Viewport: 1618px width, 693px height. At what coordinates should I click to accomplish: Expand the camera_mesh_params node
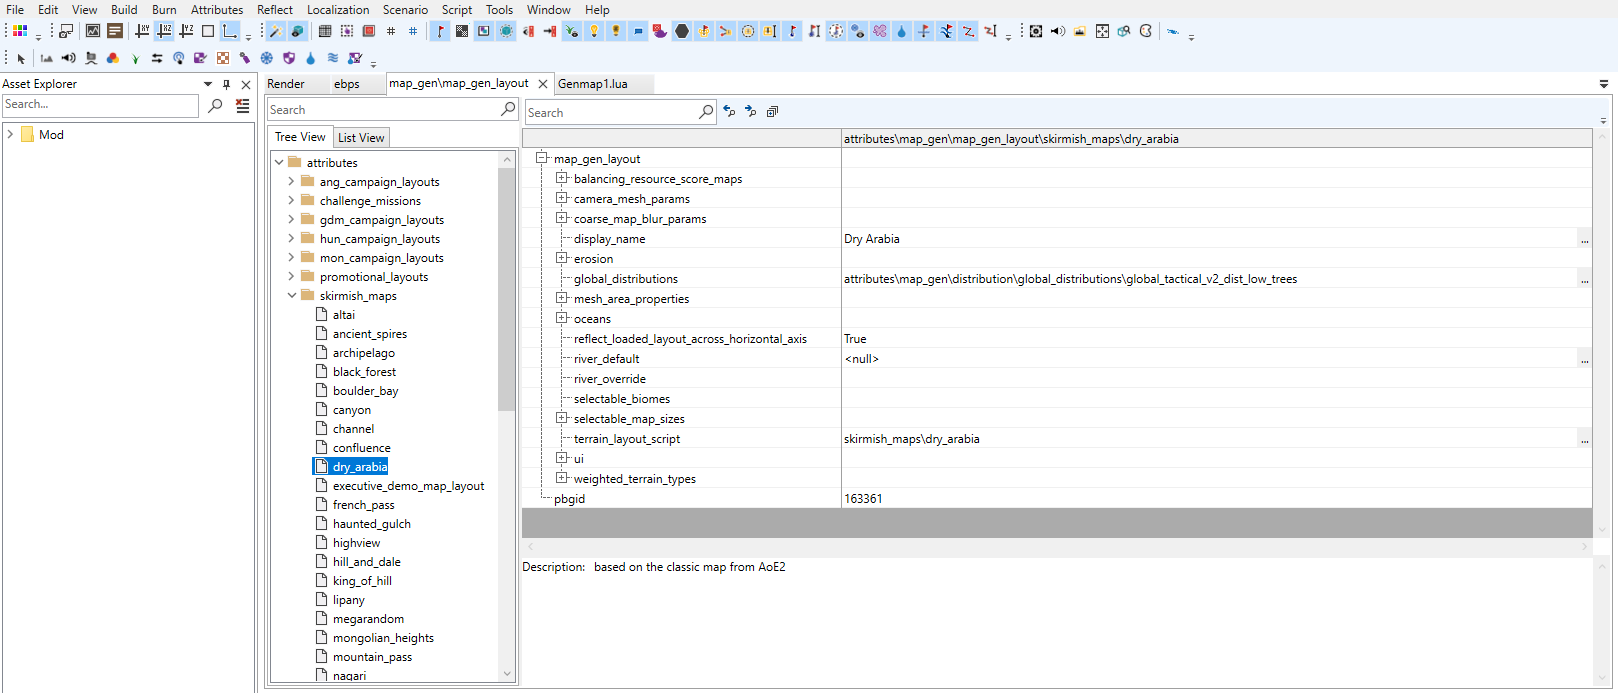click(x=562, y=198)
